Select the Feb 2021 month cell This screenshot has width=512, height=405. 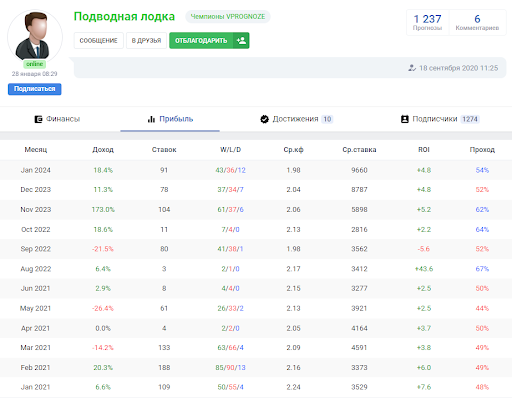coord(36,368)
